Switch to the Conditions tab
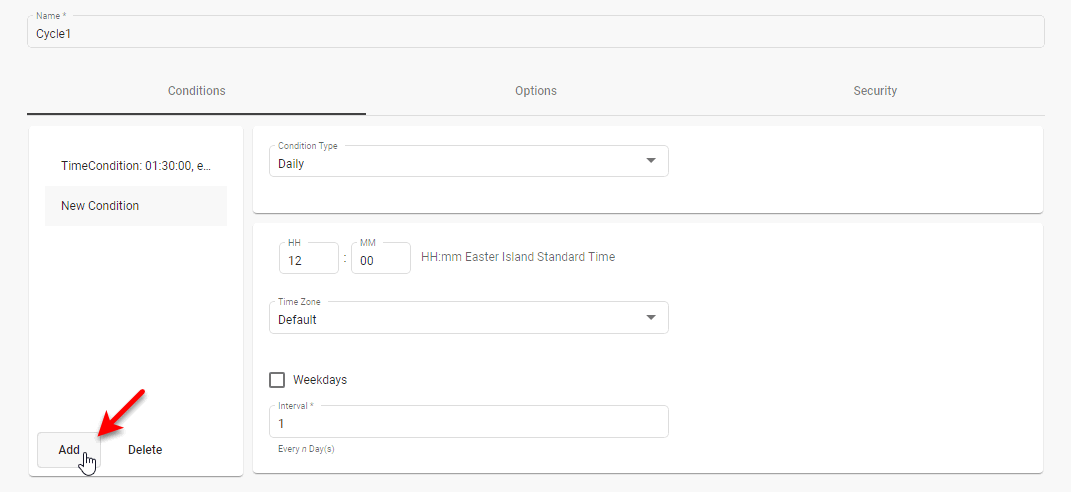 click(196, 91)
